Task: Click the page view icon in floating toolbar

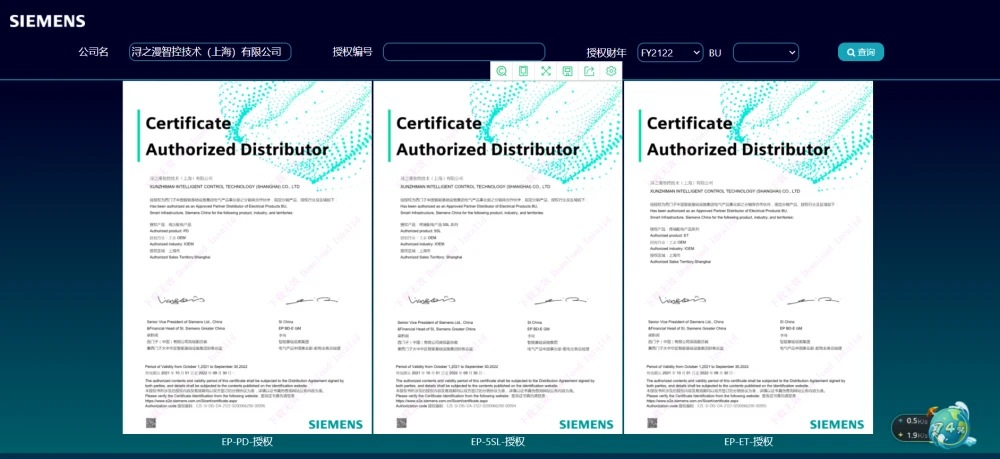Action: (x=523, y=71)
